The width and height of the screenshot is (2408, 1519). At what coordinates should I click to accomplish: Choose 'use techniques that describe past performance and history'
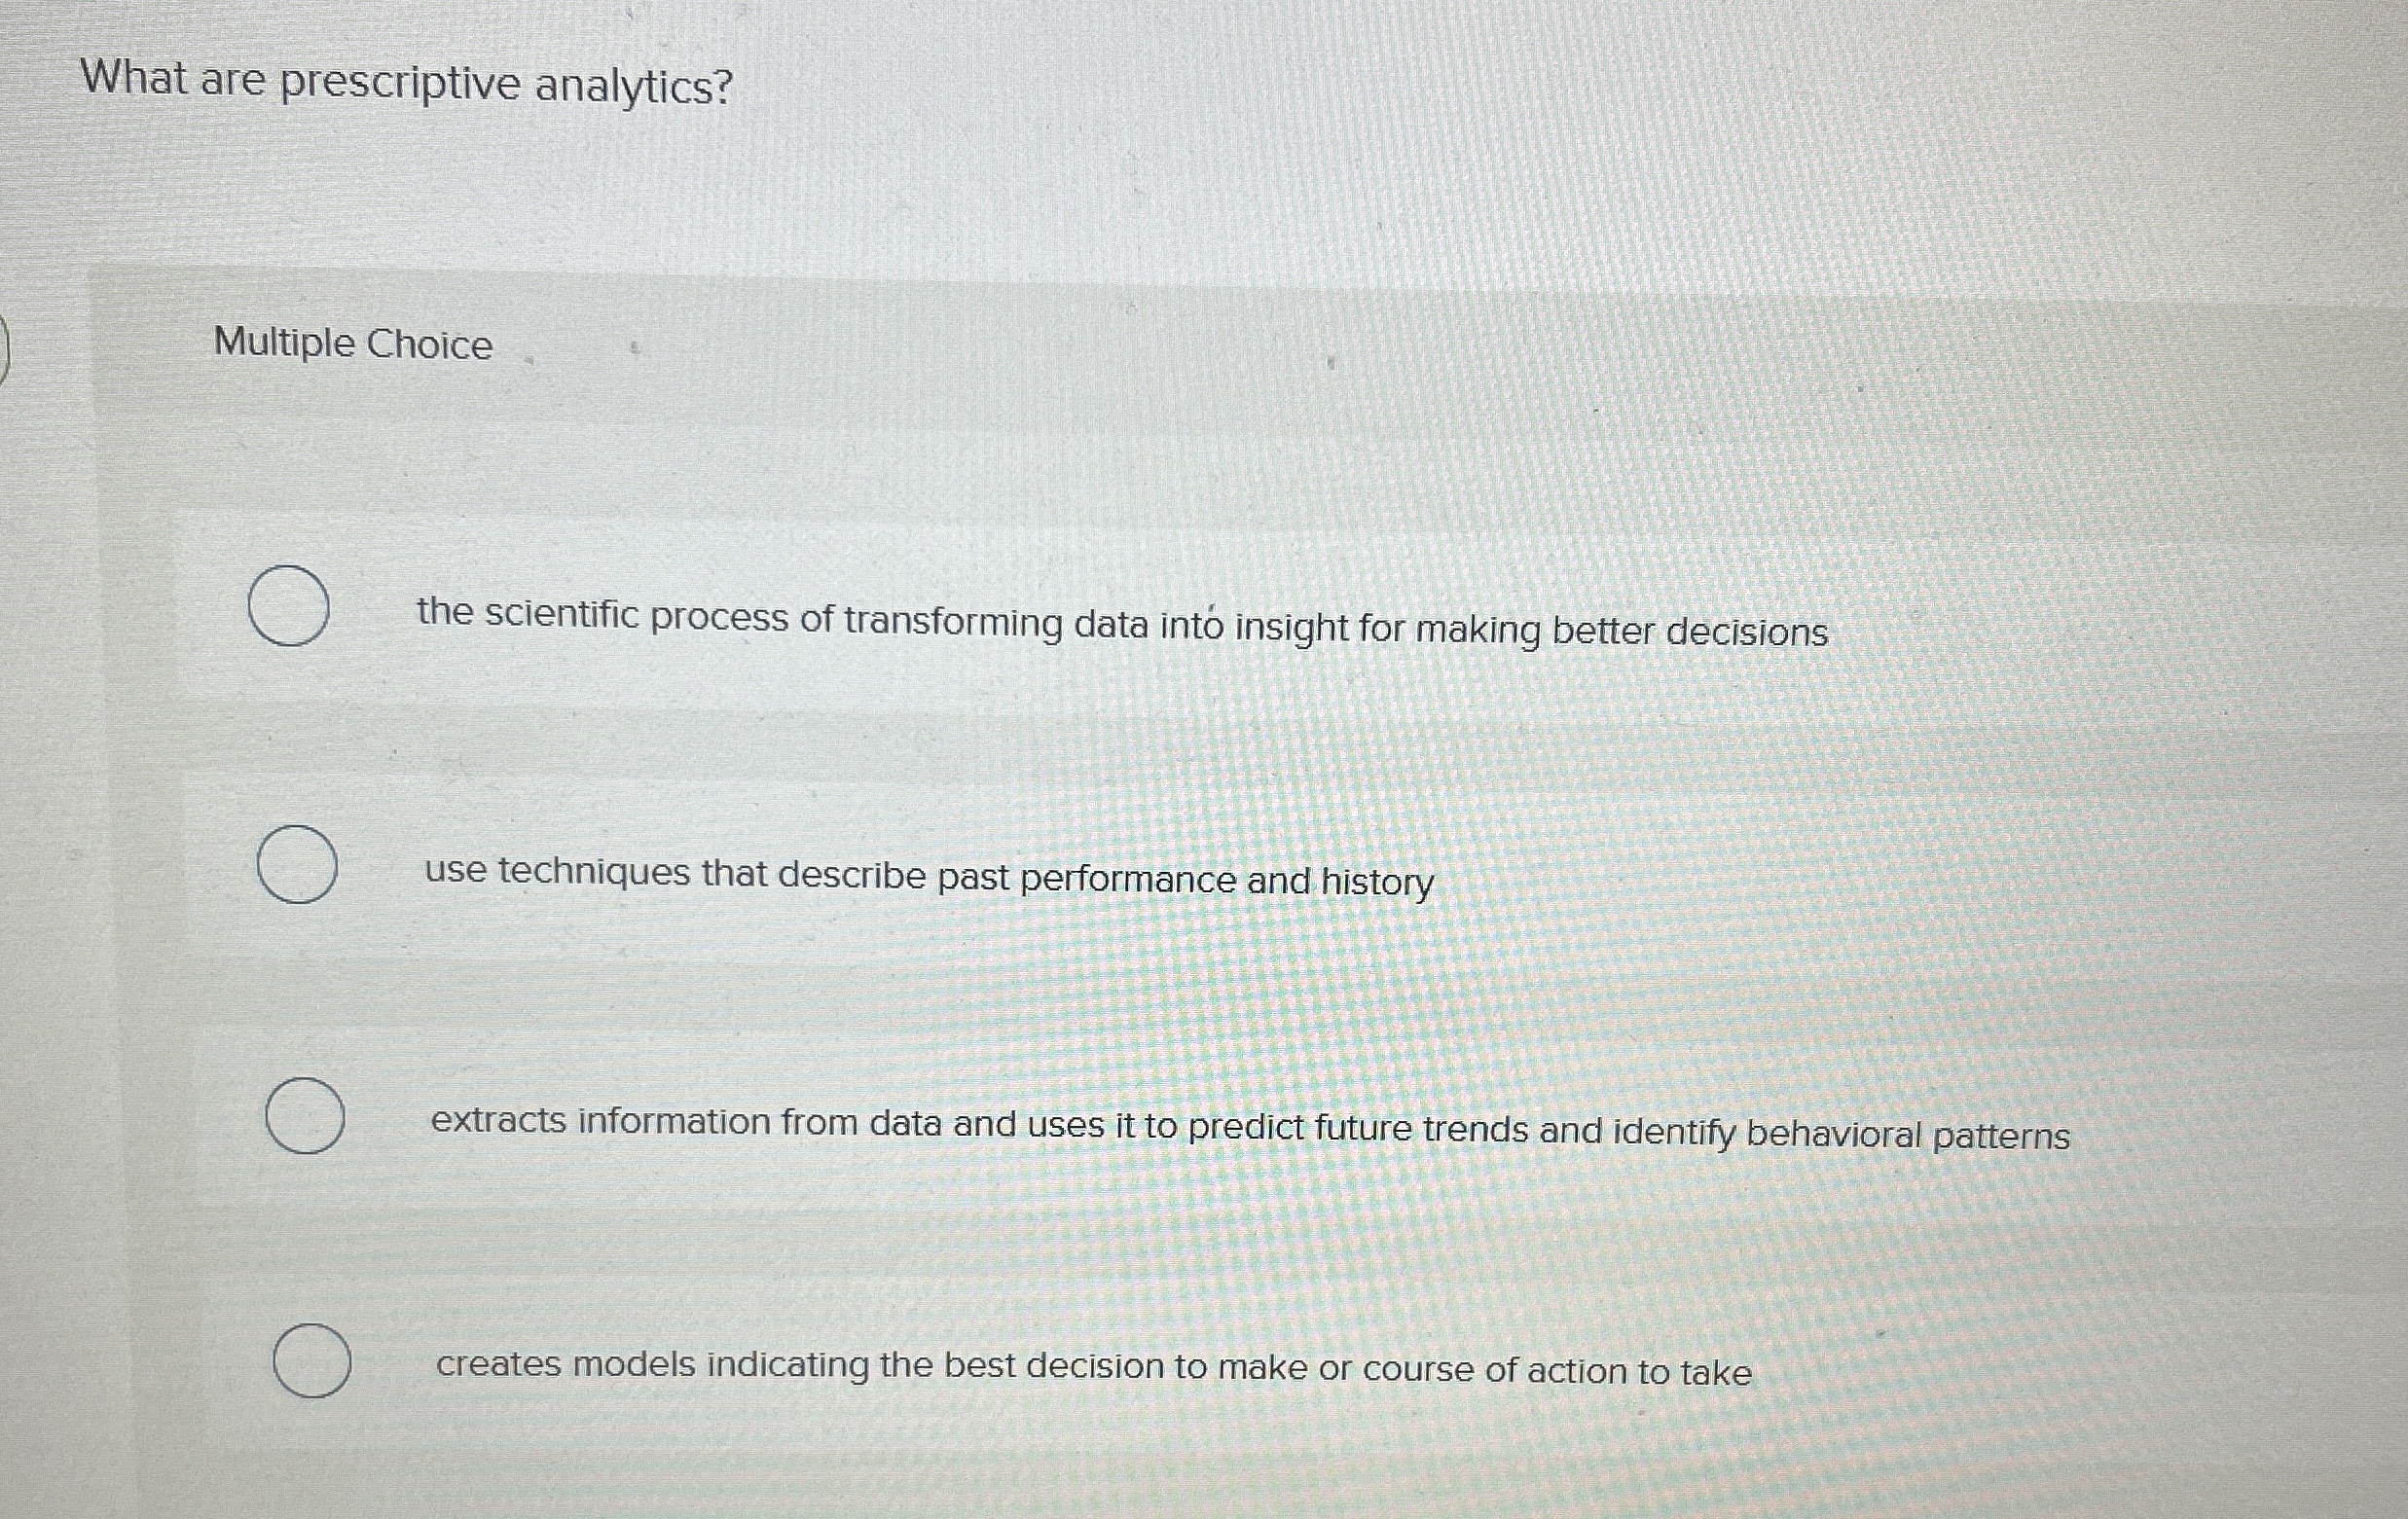coord(928,880)
